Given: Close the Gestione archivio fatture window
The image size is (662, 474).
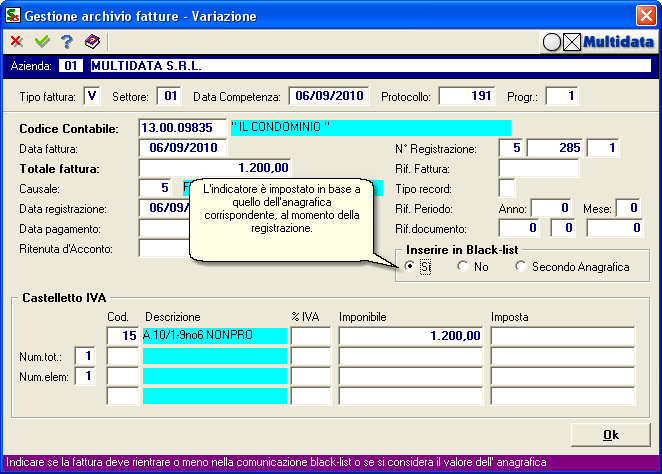Looking at the screenshot, I should [646, 16].
